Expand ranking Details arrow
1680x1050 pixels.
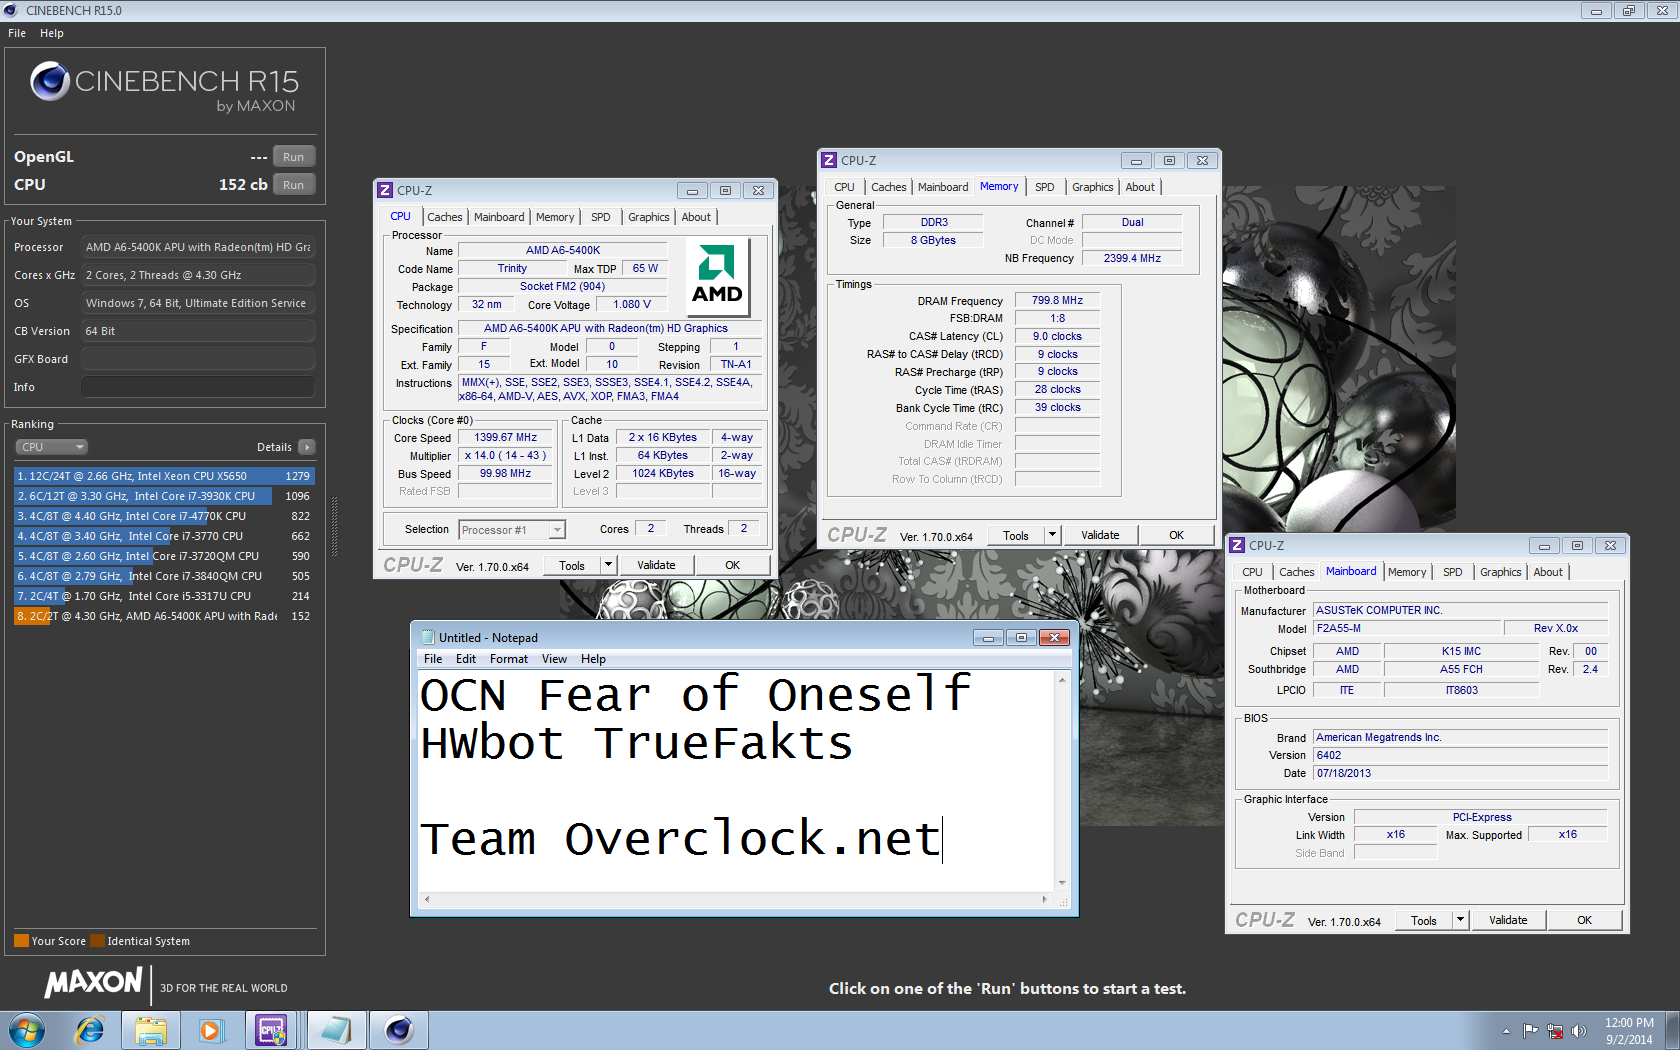(x=306, y=447)
